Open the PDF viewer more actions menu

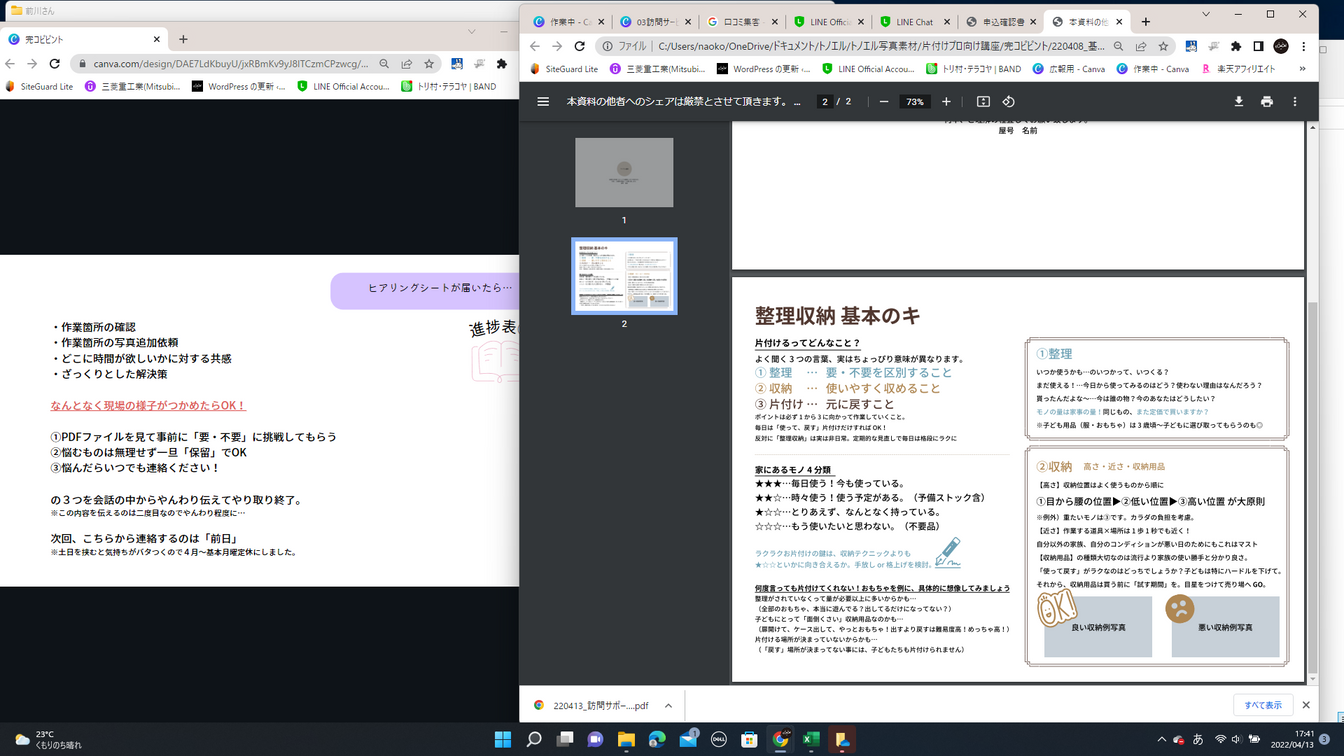click(x=1295, y=102)
